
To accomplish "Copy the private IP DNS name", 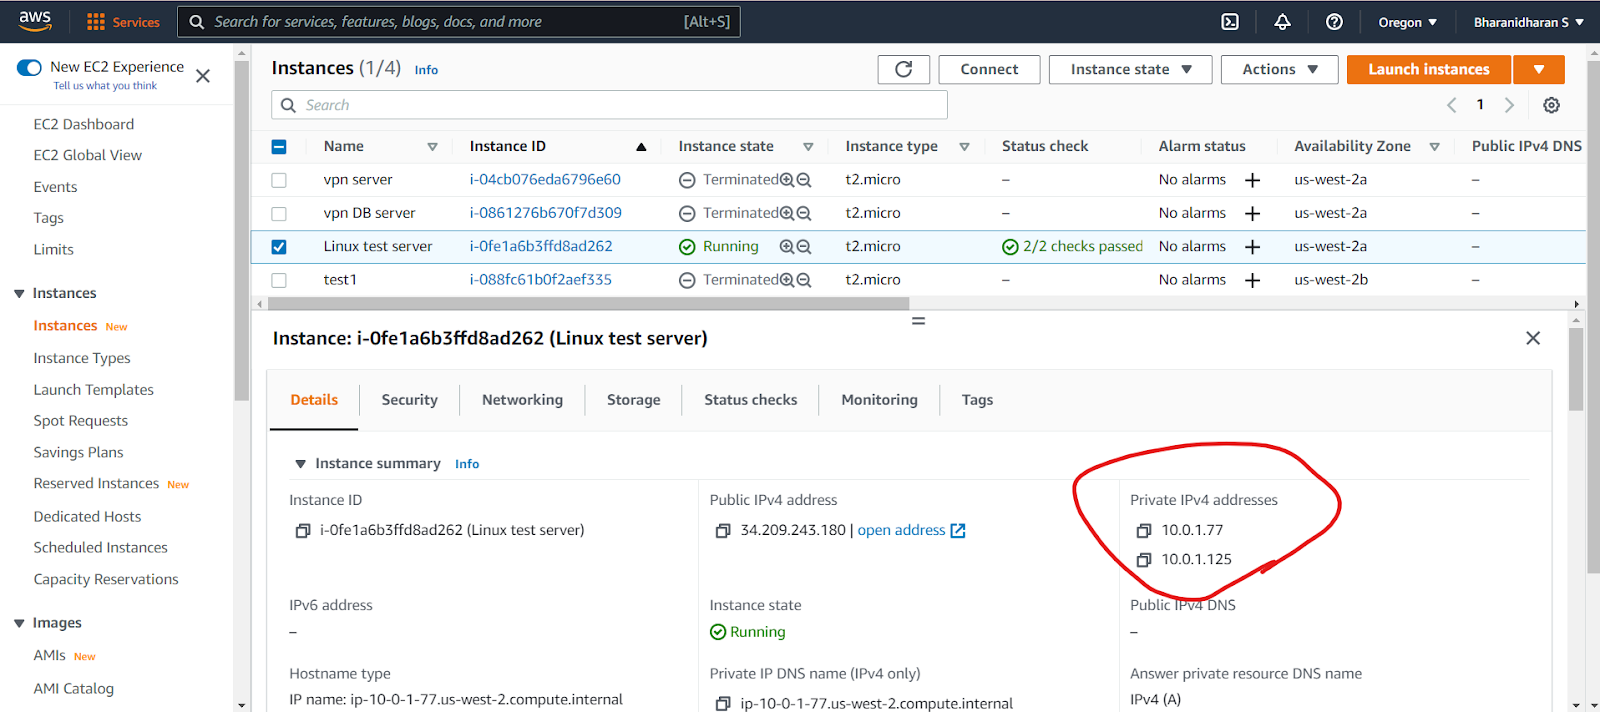I will tap(723, 704).
